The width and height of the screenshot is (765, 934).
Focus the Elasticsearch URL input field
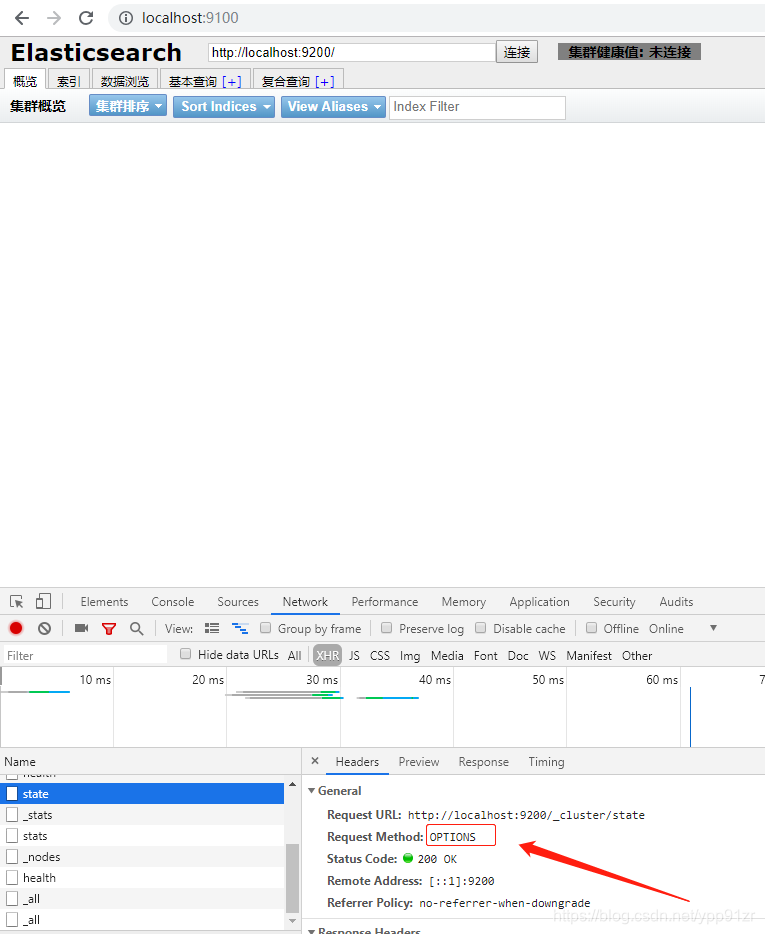352,52
